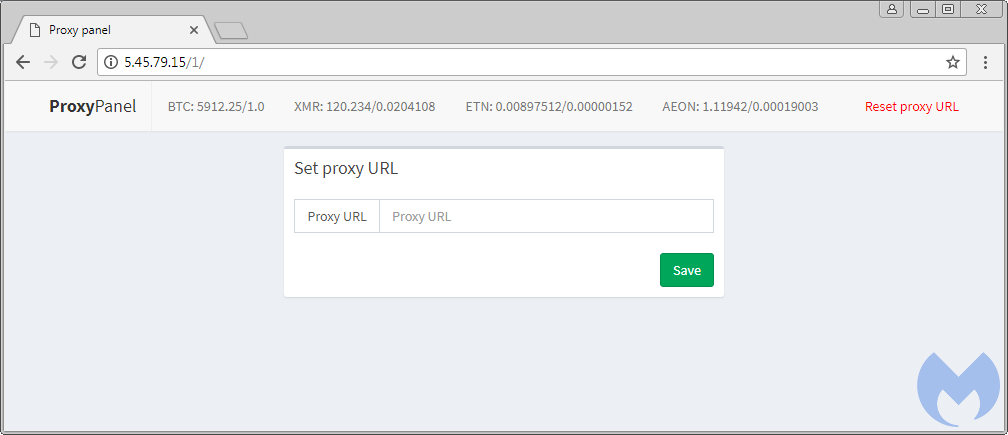Viewport: 1008px width, 435px height.
Task: Click the AEON rate text in navbar
Action: 740,106
